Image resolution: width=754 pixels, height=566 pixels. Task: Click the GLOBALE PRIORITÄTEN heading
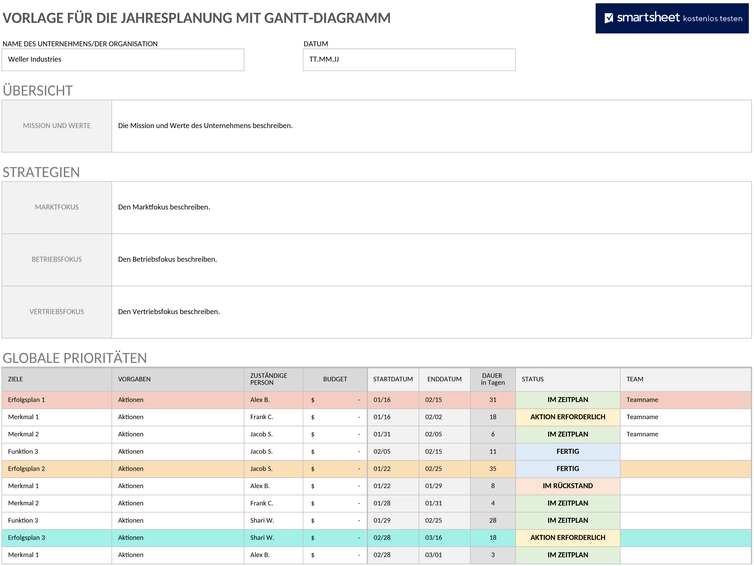click(x=75, y=358)
